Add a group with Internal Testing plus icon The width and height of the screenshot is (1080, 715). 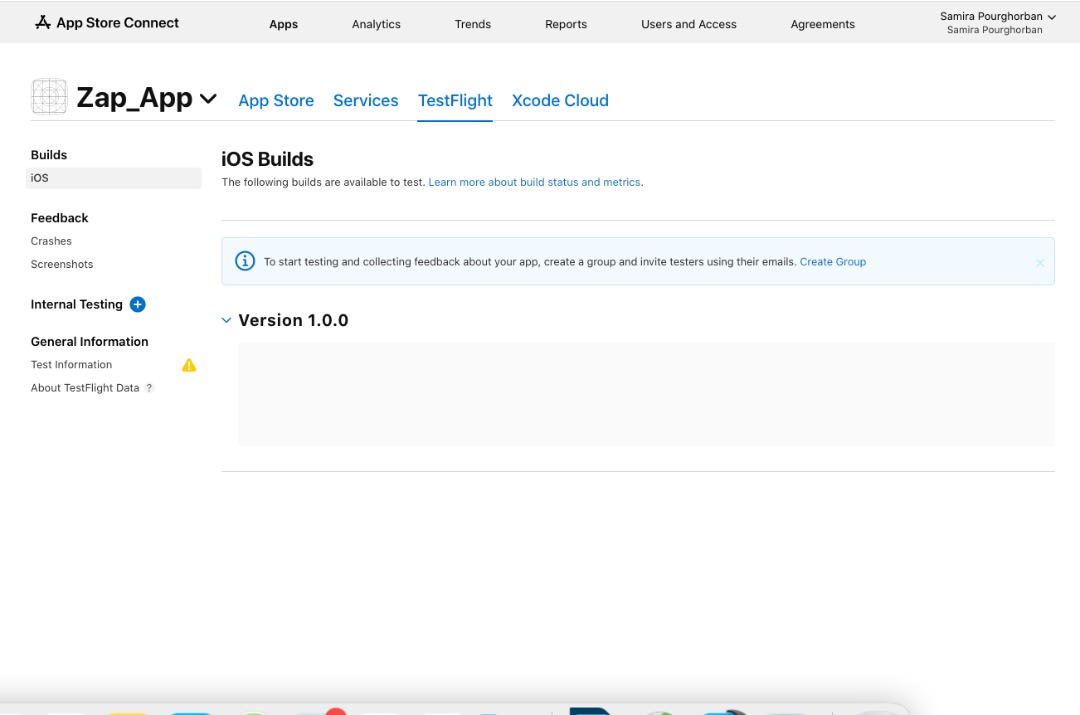138,305
